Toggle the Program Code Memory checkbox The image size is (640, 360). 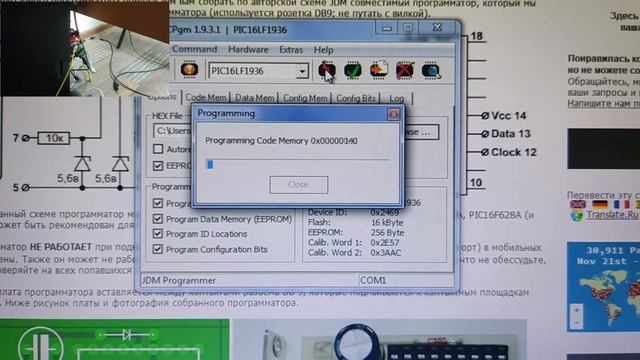tap(158, 203)
